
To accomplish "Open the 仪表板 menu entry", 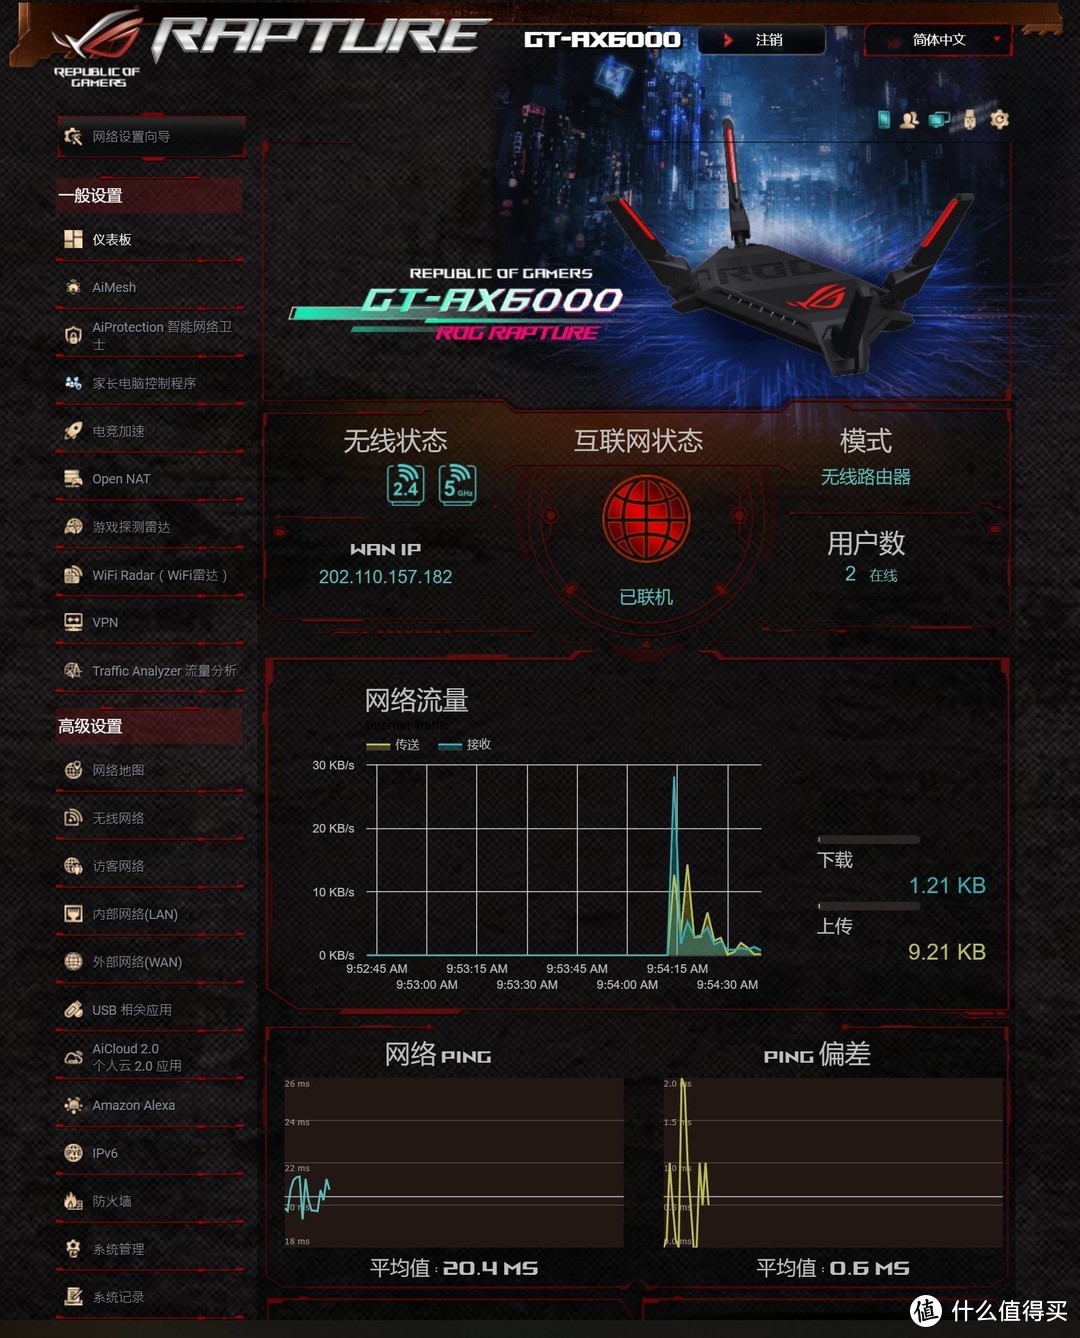I will click(x=113, y=239).
